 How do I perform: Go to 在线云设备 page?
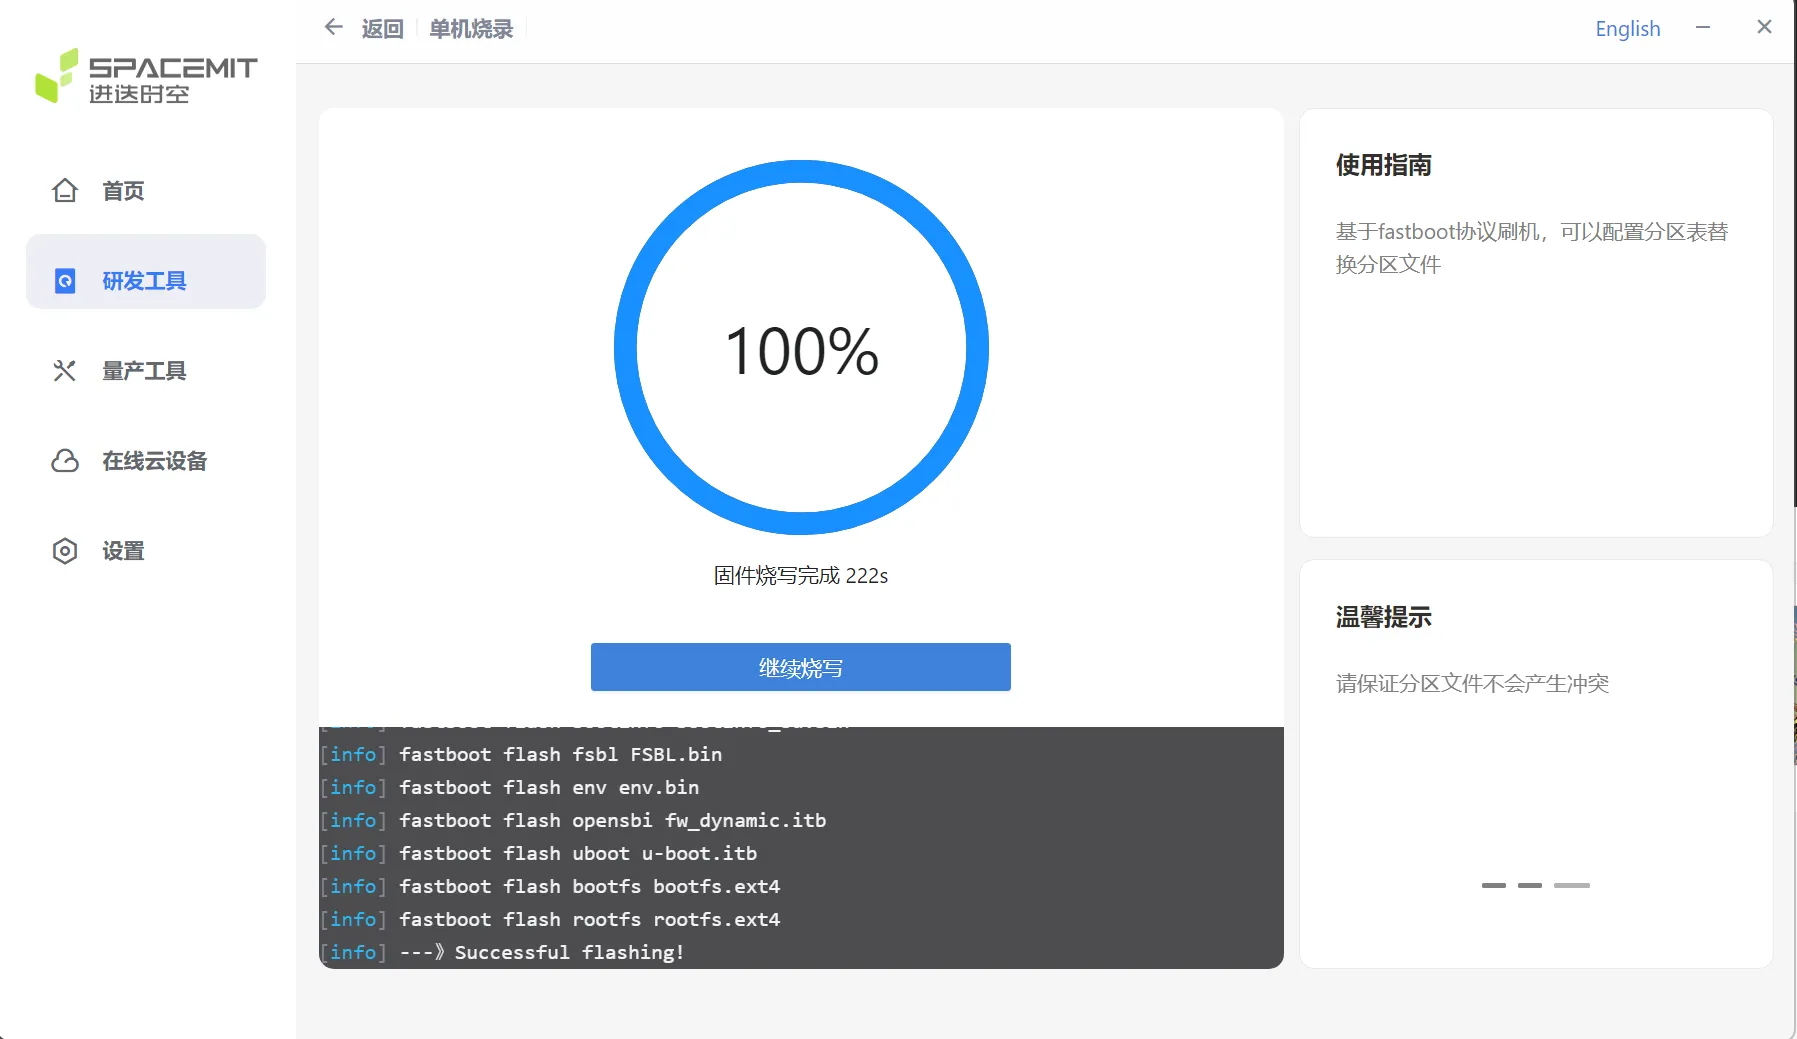click(x=146, y=461)
